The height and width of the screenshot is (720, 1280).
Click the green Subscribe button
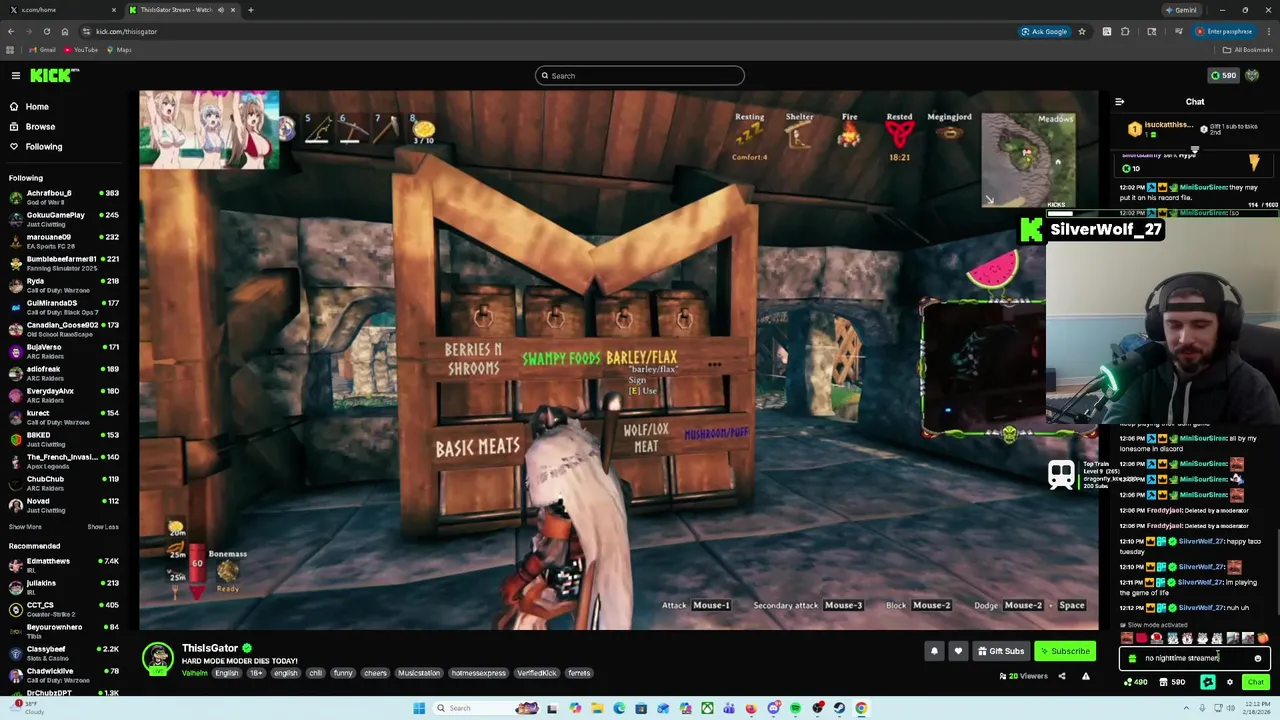(x=1065, y=651)
